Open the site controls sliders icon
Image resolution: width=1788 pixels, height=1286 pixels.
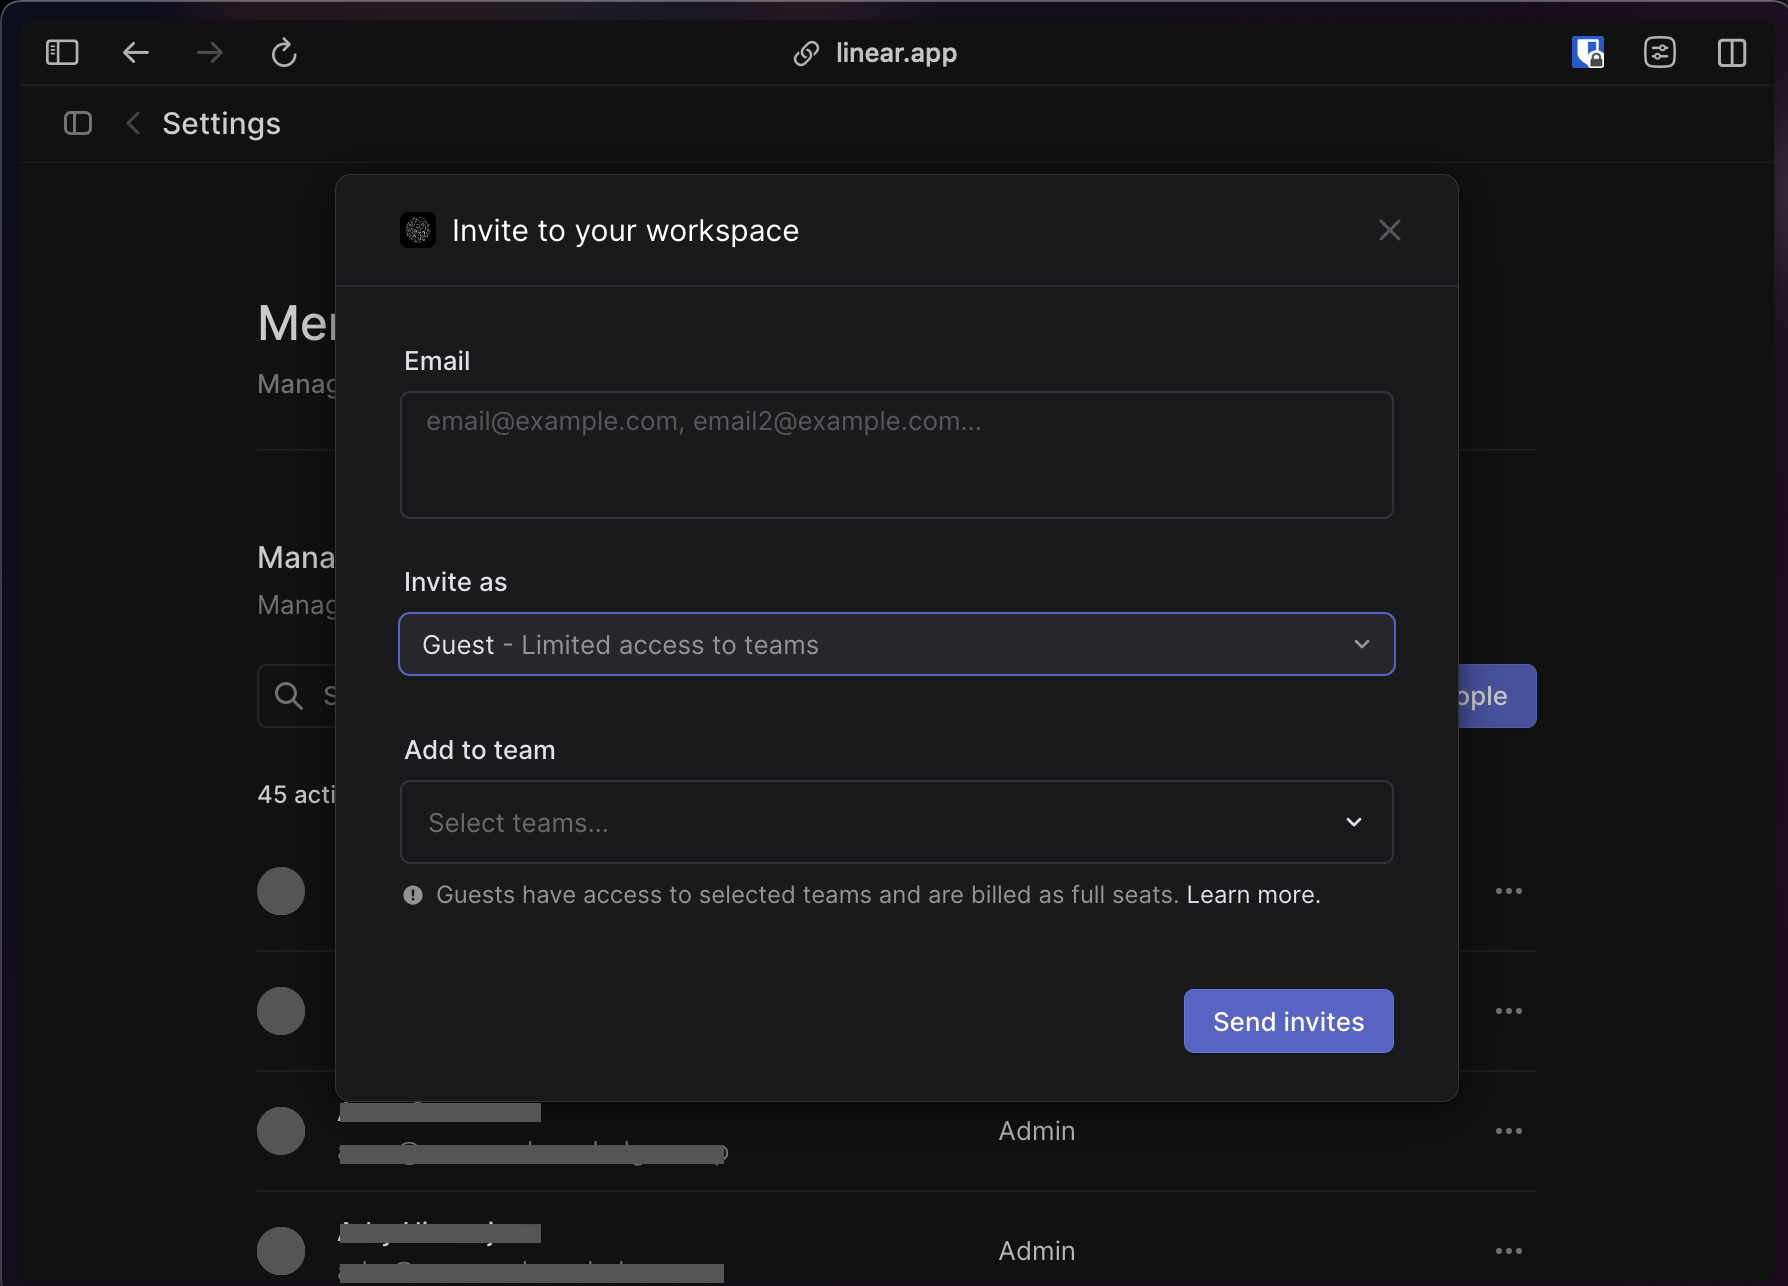pos(1660,52)
